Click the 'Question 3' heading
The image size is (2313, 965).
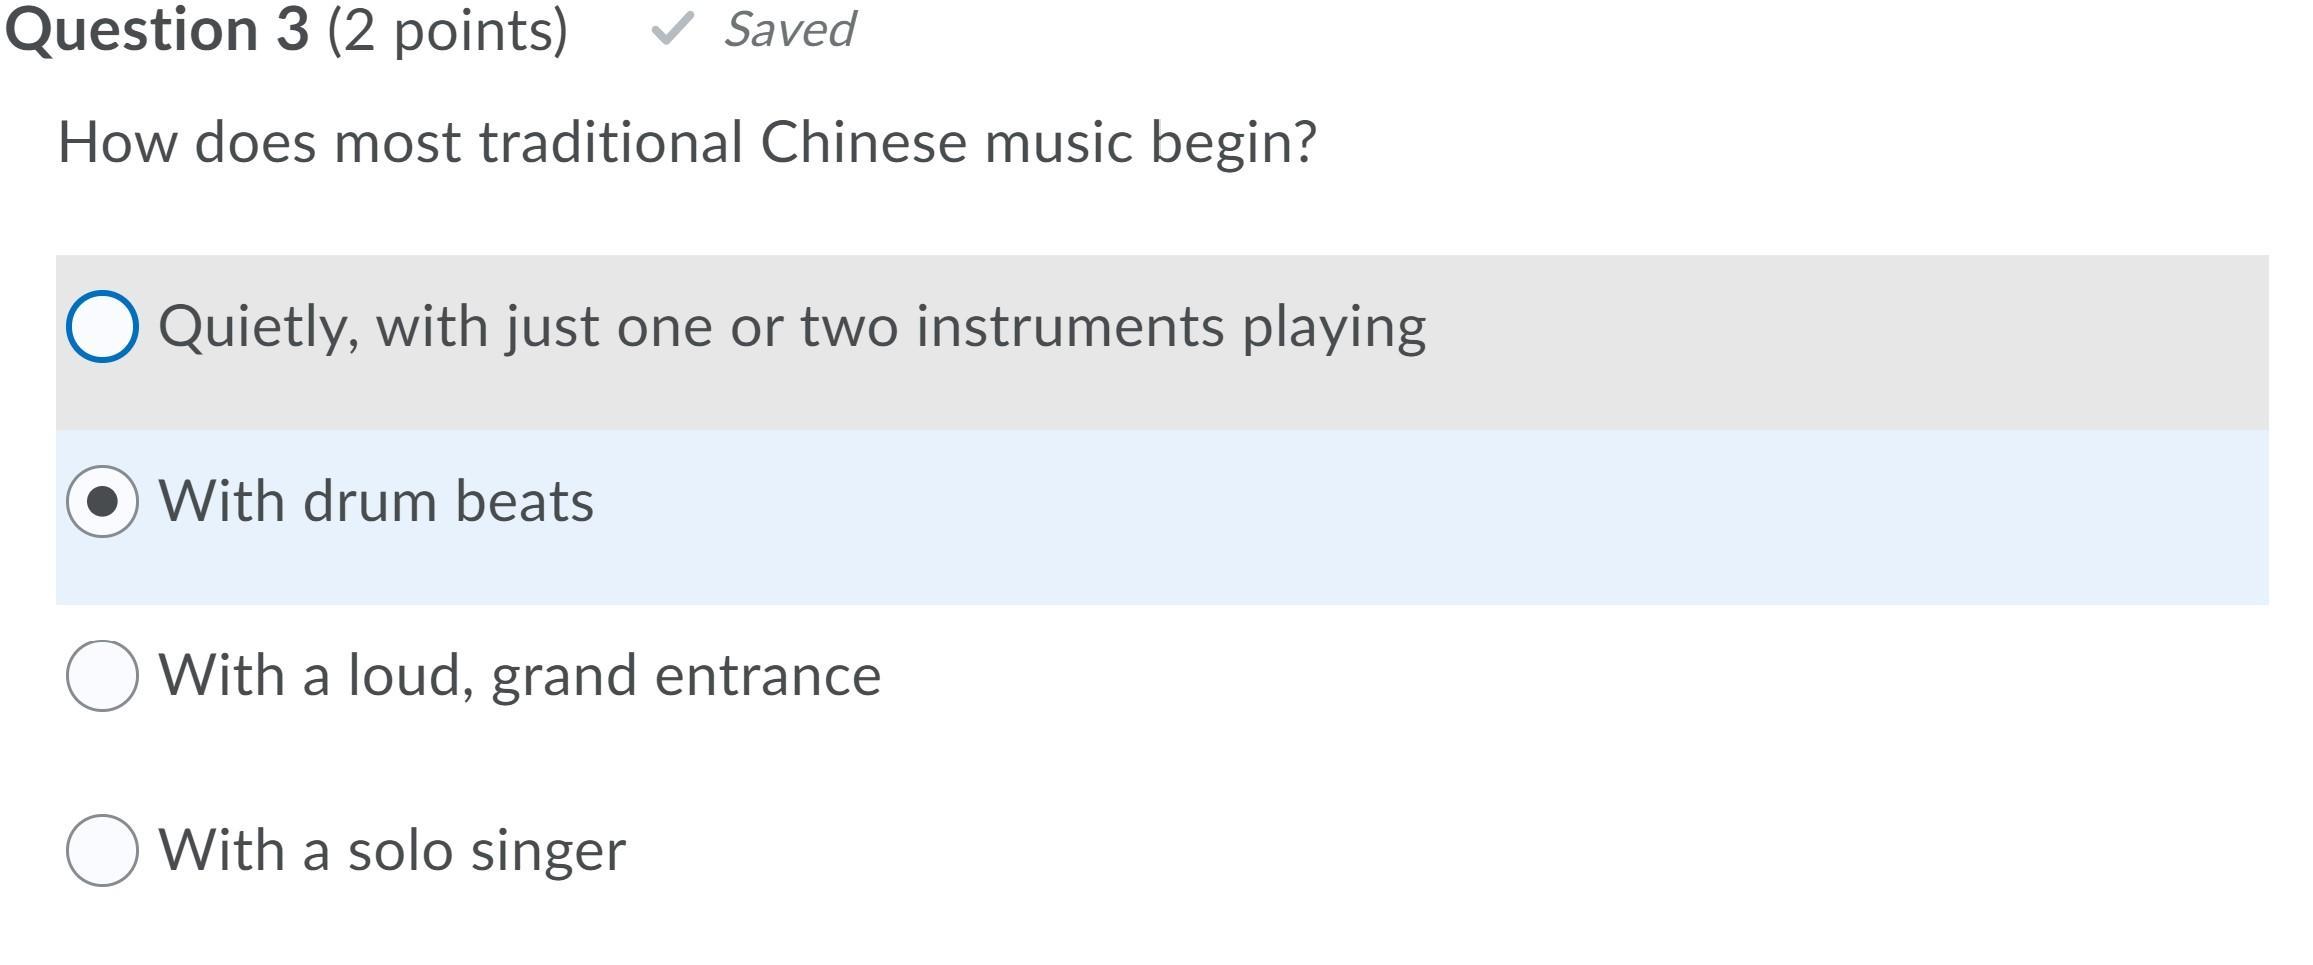[157, 30]
